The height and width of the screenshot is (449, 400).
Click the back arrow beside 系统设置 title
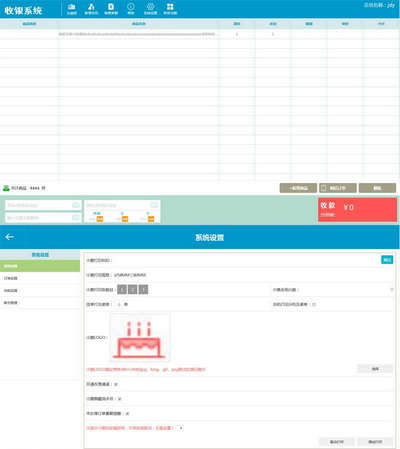pyautogui.click(x=10, y=237)
